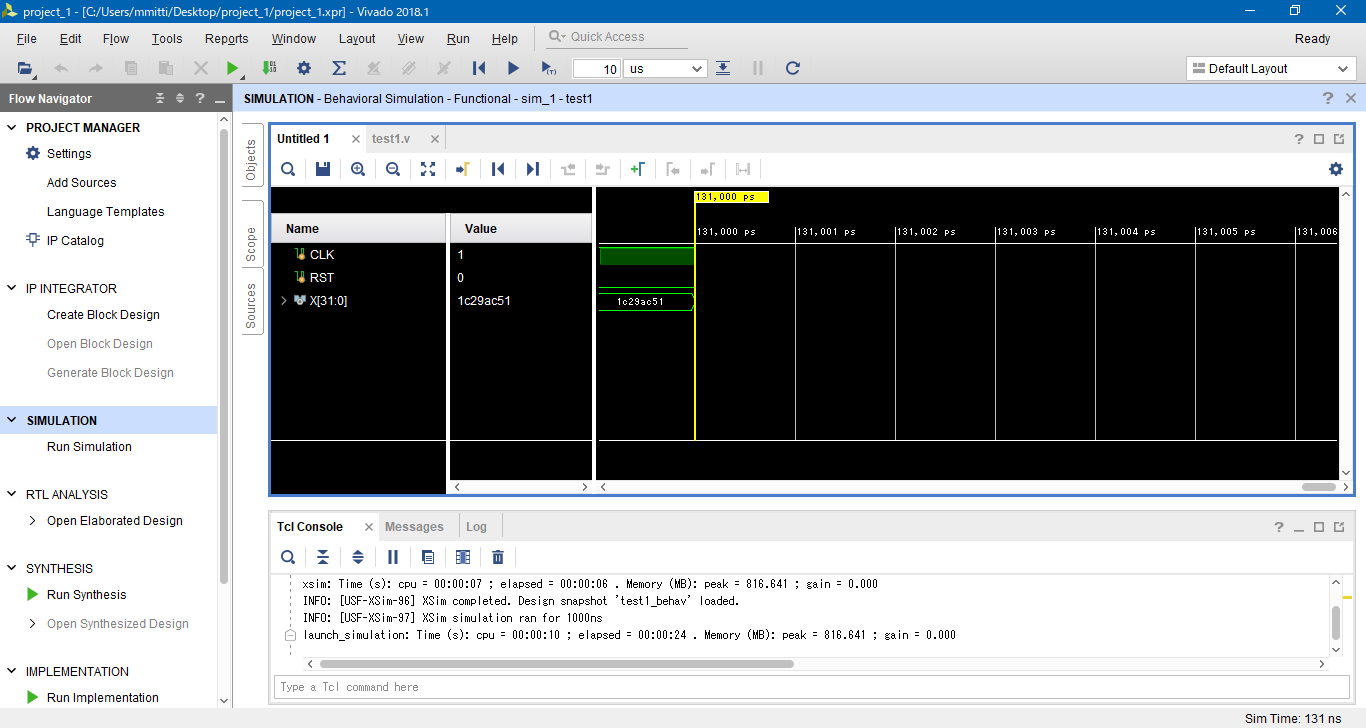
Task: Go to next transition in waveform
Action: tap(533, 169)
